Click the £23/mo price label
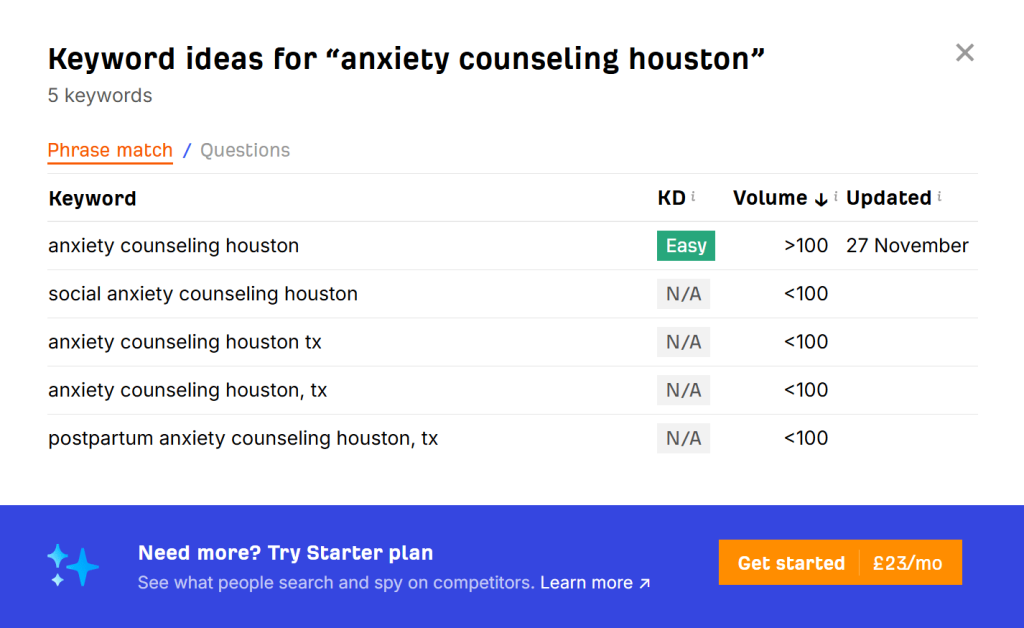The width and height of the screenshot is (1024, 628). click(908, 562)
